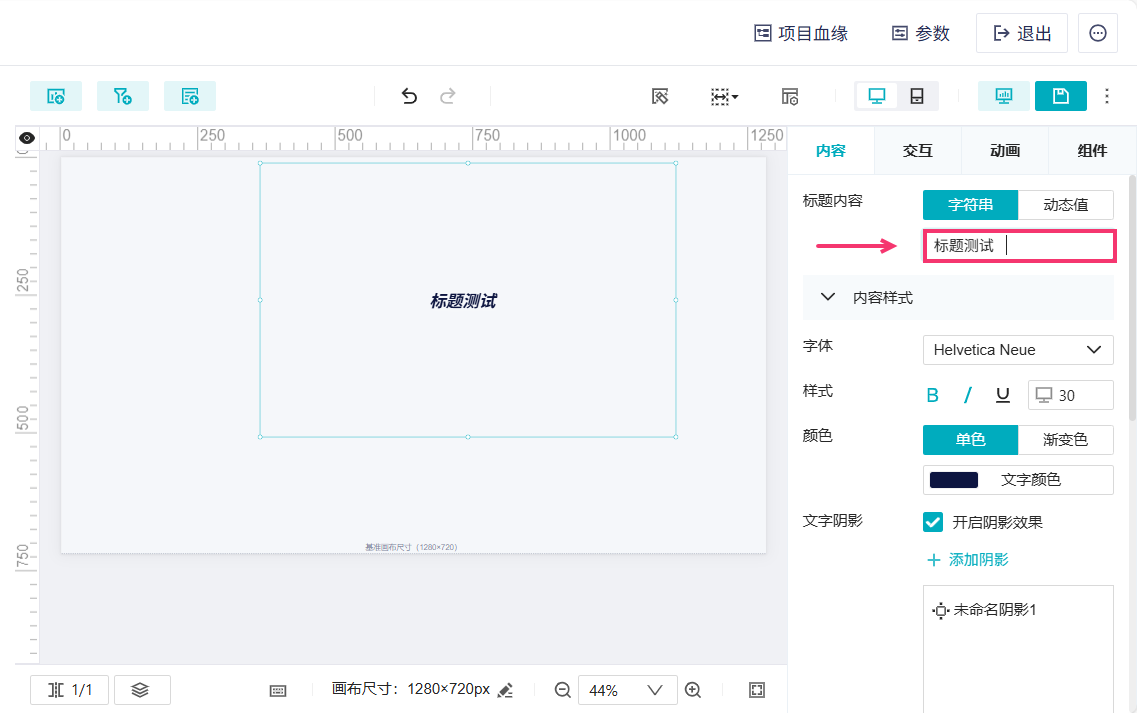Save the dashboard
1137x713 pixels.
(x=1060, y=96)
